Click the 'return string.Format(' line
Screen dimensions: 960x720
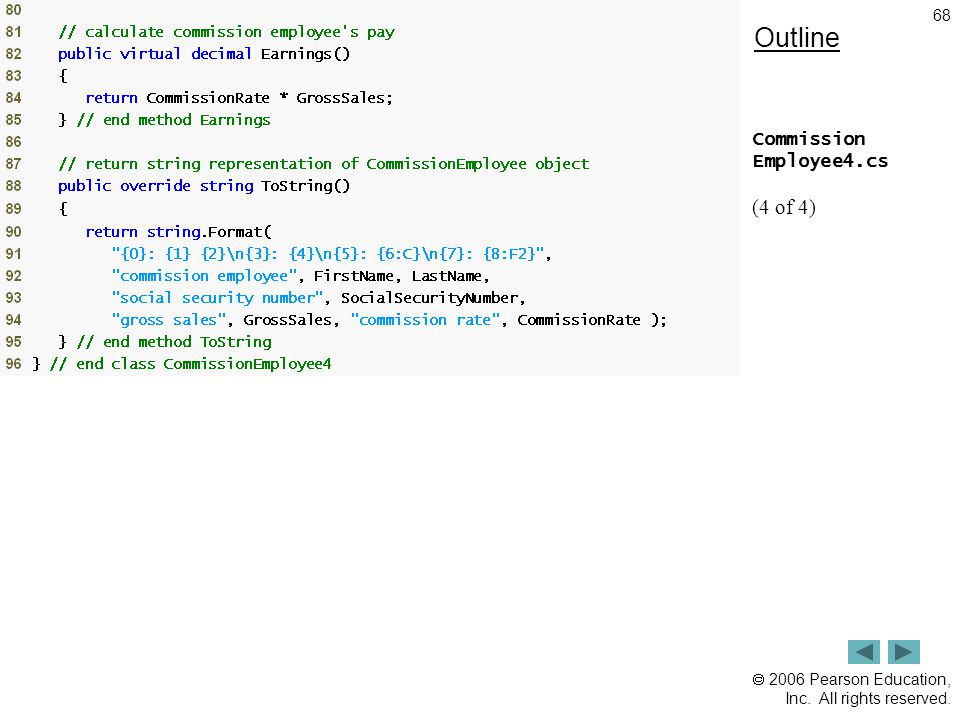(x=178, y=232)
